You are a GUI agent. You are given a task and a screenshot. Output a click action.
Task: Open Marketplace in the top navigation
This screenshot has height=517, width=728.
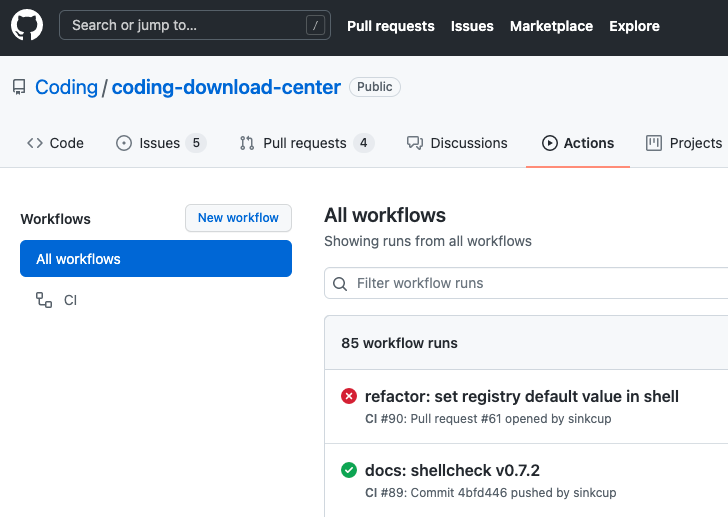tap(551, 26)
